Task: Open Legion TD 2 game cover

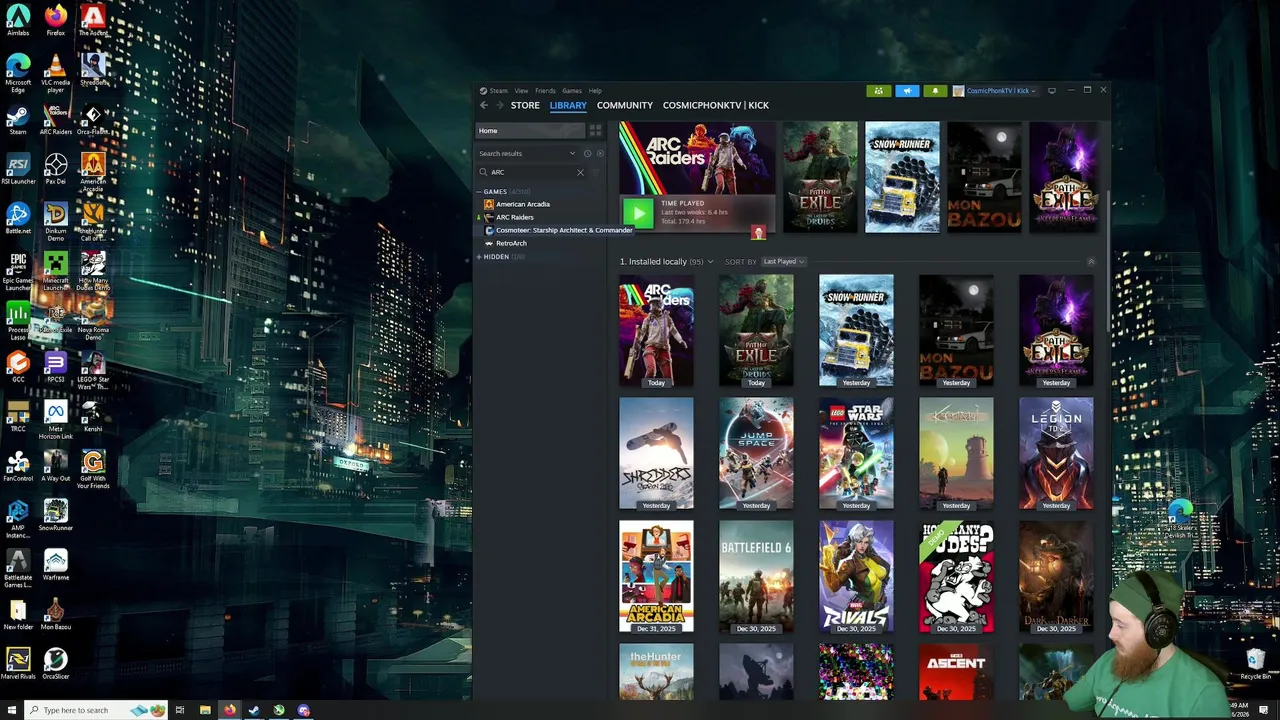Action: click(x=1056, y=454)
